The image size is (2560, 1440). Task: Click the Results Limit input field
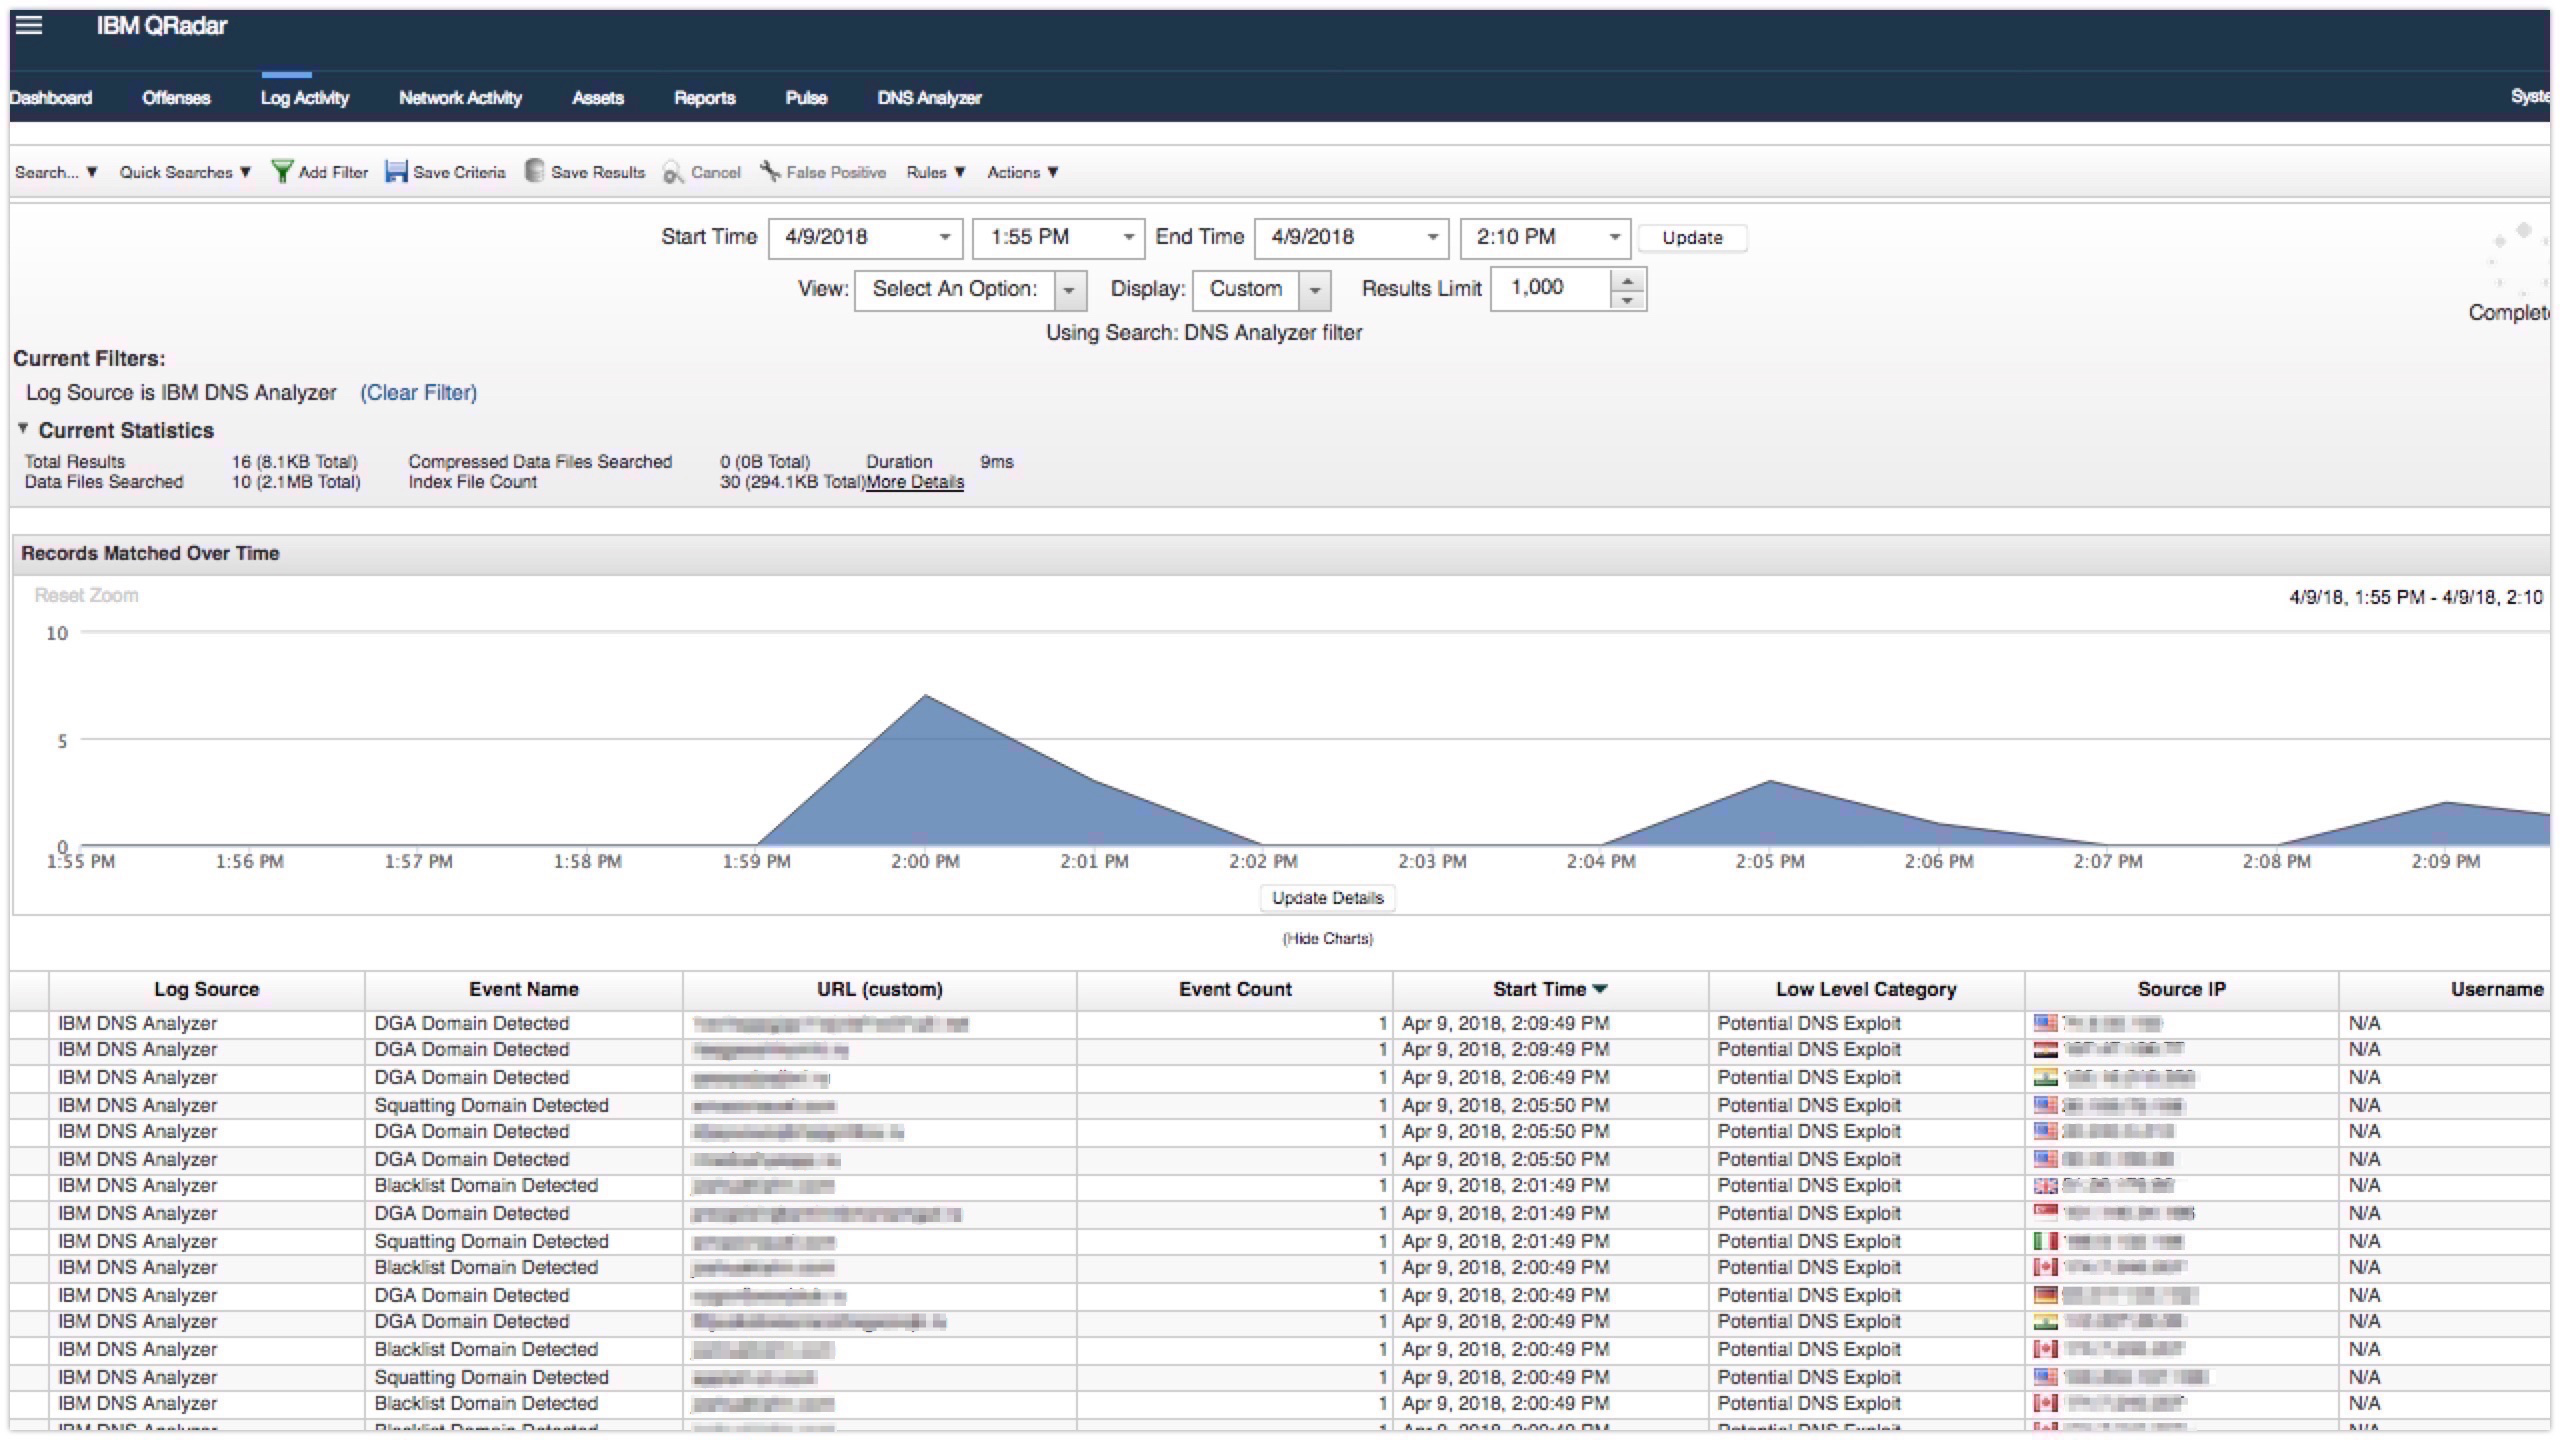[x=1551, y=288]
